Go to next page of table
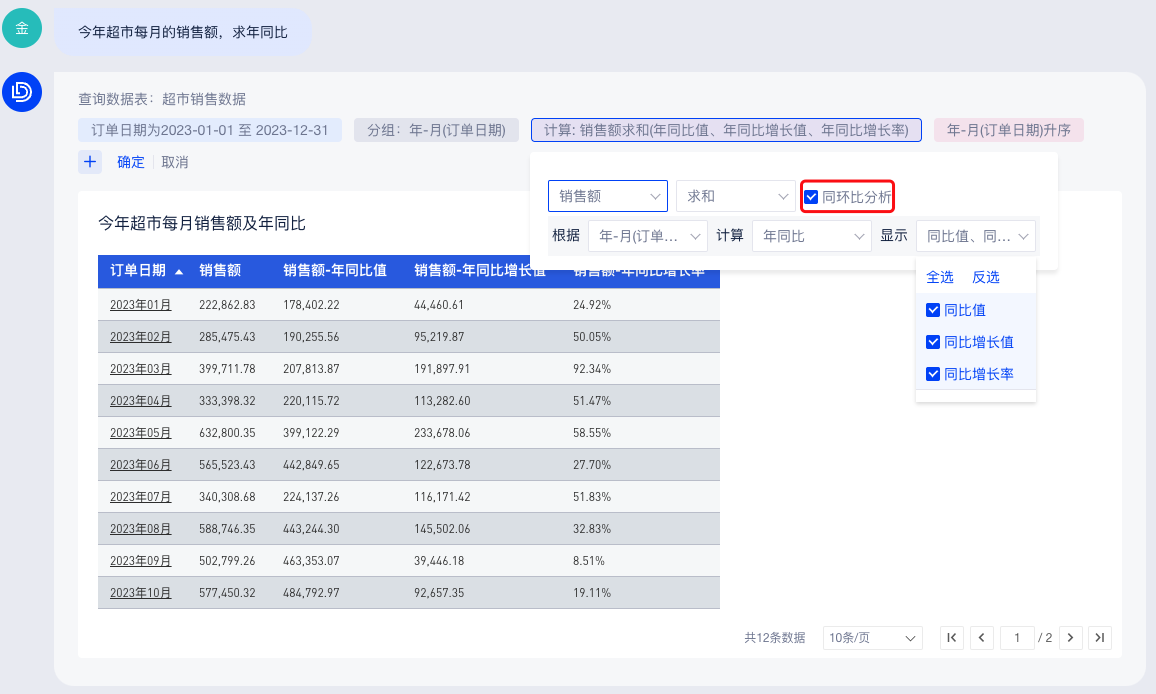1156x694 pixels. tap(1071, 638)
